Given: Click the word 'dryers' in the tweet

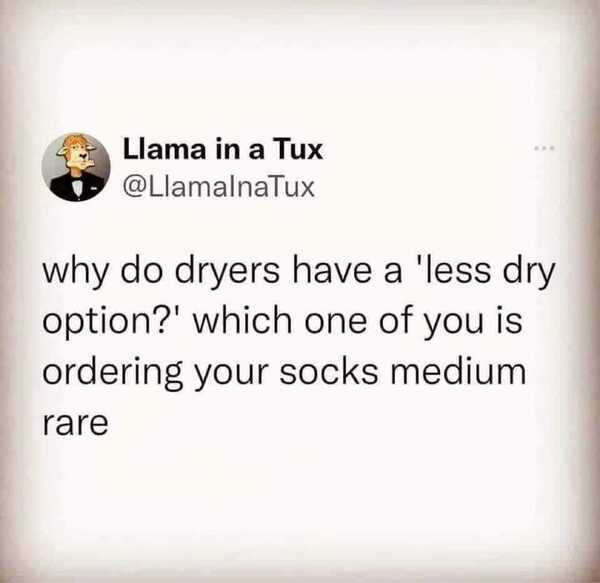Looking at the screenshot, I should coord(227,273).
